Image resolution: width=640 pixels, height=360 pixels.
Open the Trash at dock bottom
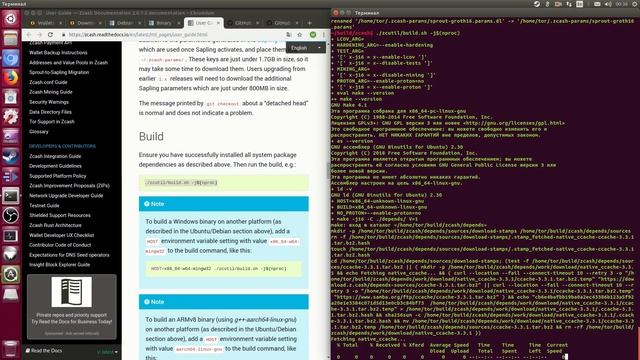(11, 349)
